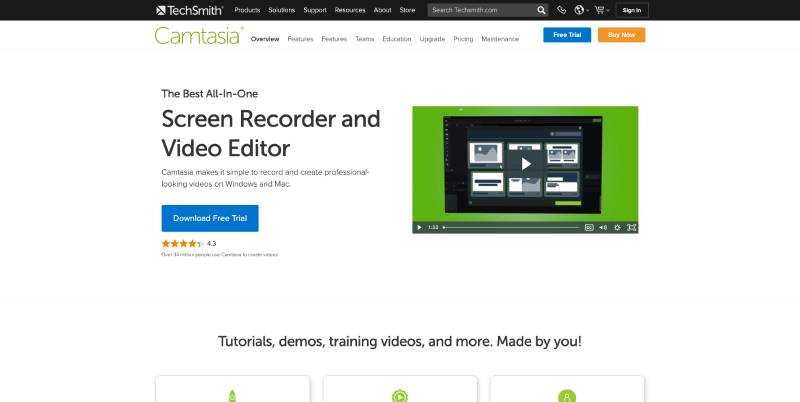Open the Resources menu
Screen dimensions: 800x402
point(350,10)
